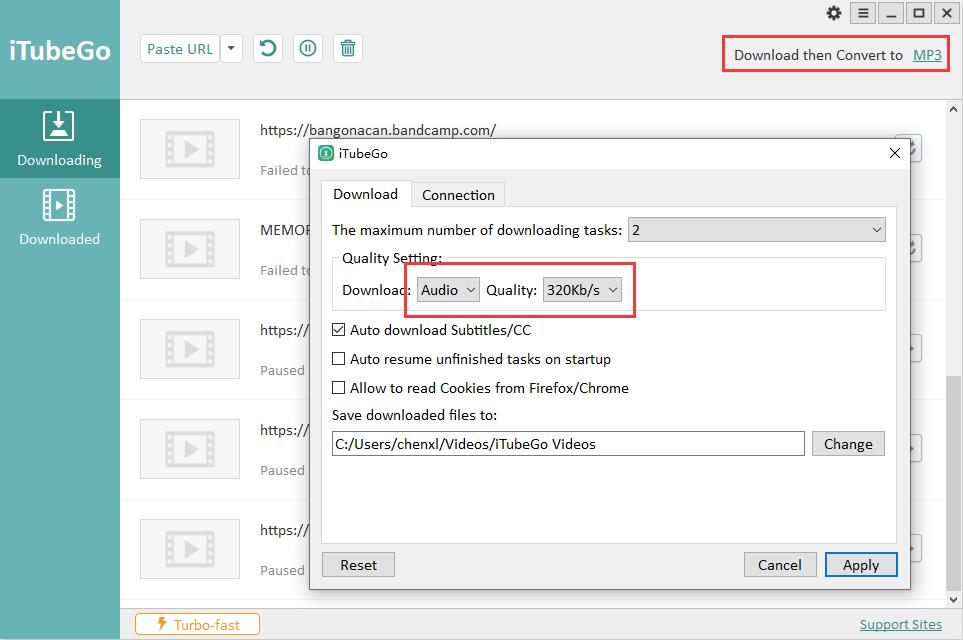Click thumbnail of the bandcamp download task

190,149
